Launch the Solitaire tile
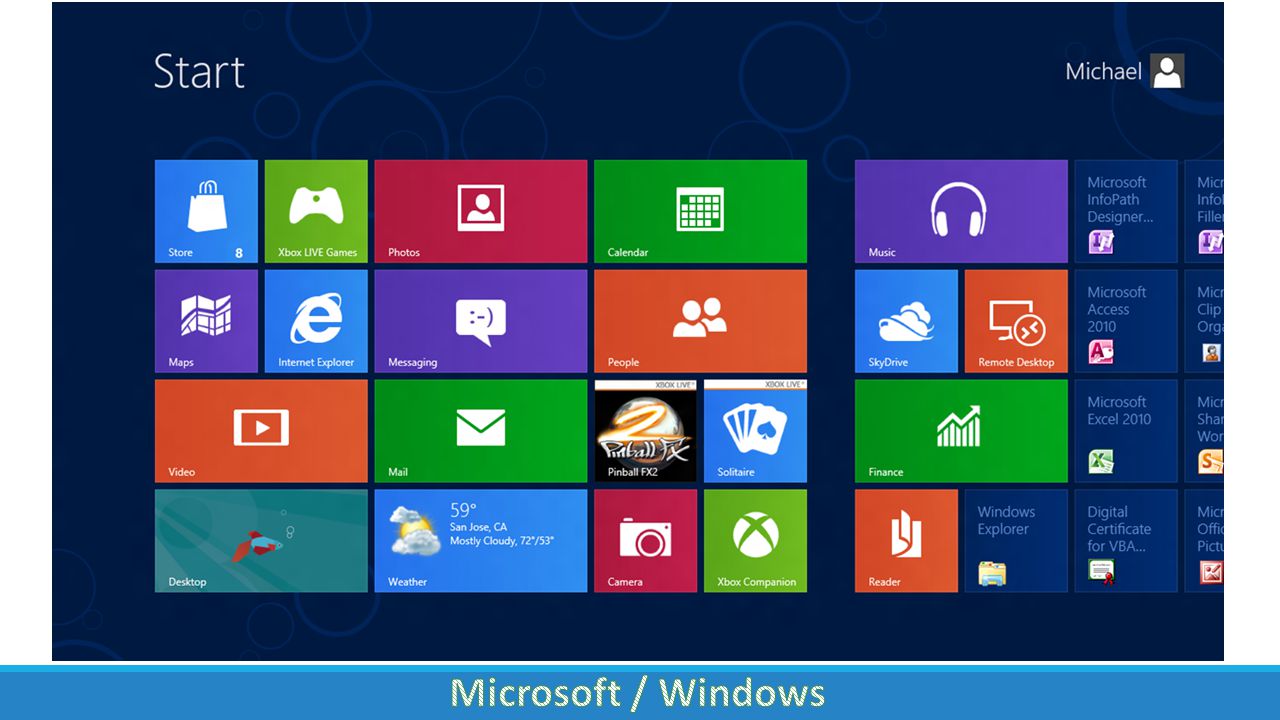This screenshot has width=1280, height=720. click(x=755, y=431)
